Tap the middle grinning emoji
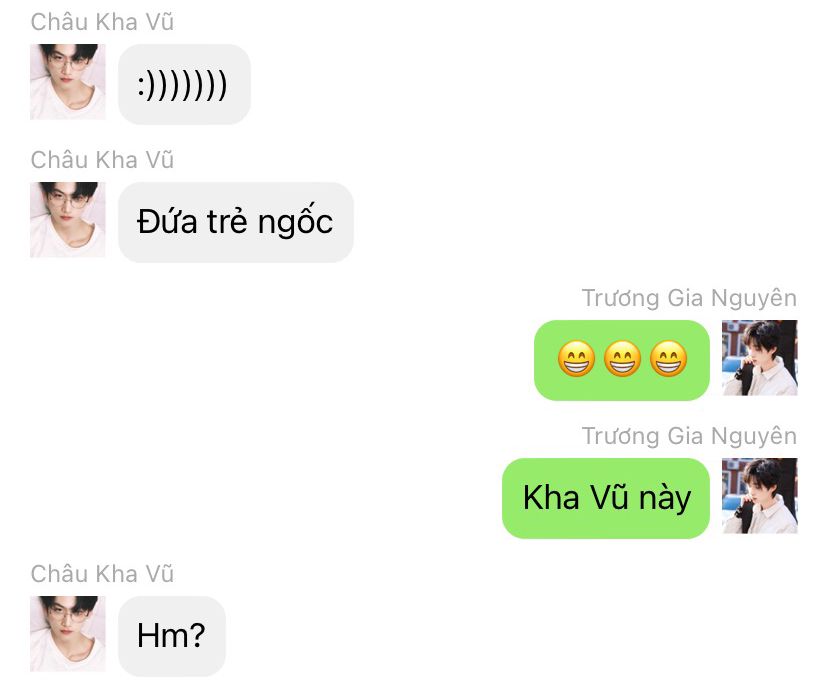The width and height of the screenshot is (828, 689). (622, 359)
